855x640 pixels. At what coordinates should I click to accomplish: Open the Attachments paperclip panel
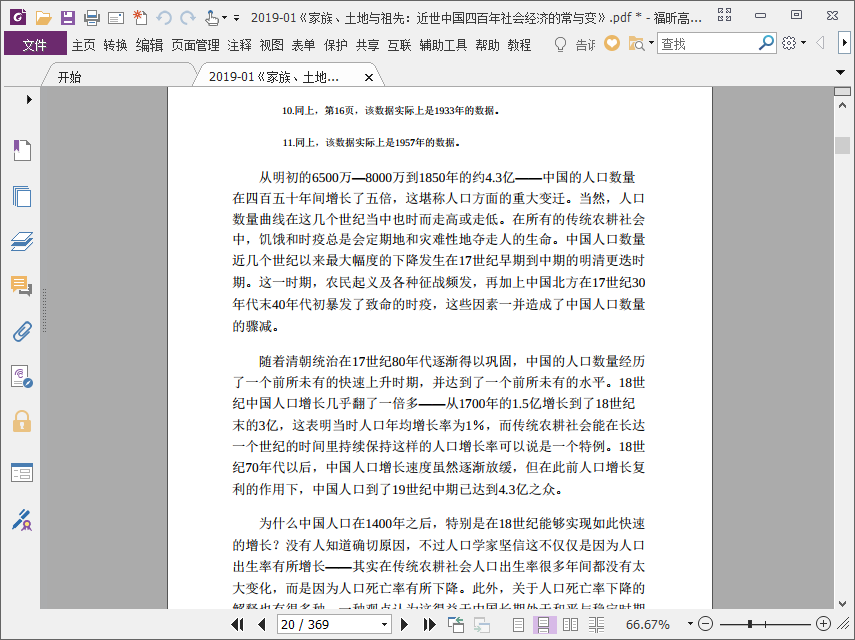pyautogui.click(x=22, y=331)
